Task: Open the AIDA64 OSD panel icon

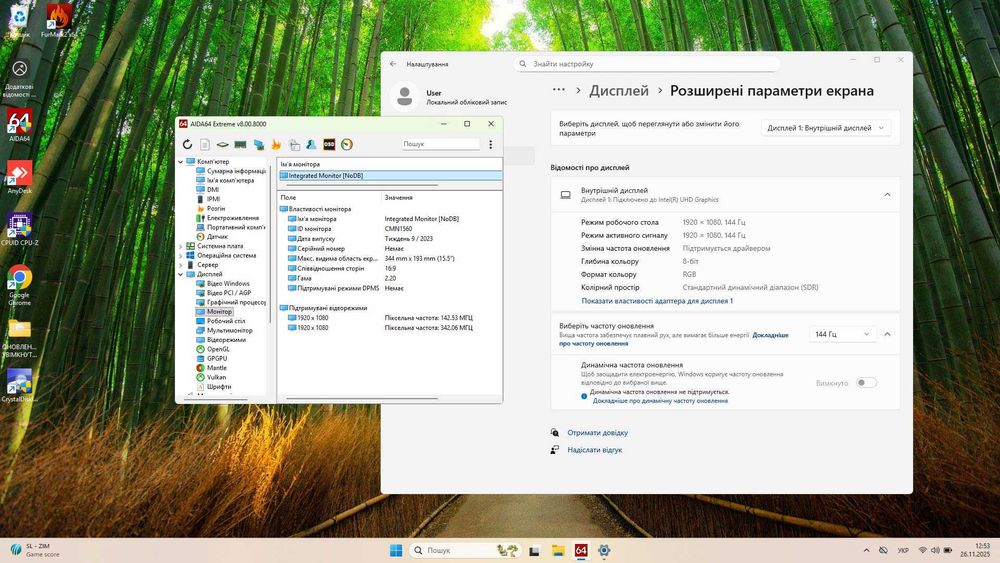Action: click(329, 145)
